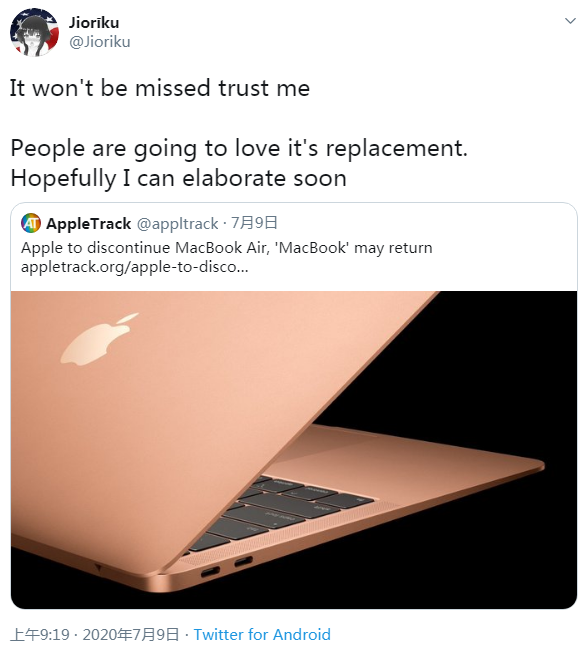Visit the @Jioriku handle link
Screen dimensions: 588x657
tap(100, 42)
